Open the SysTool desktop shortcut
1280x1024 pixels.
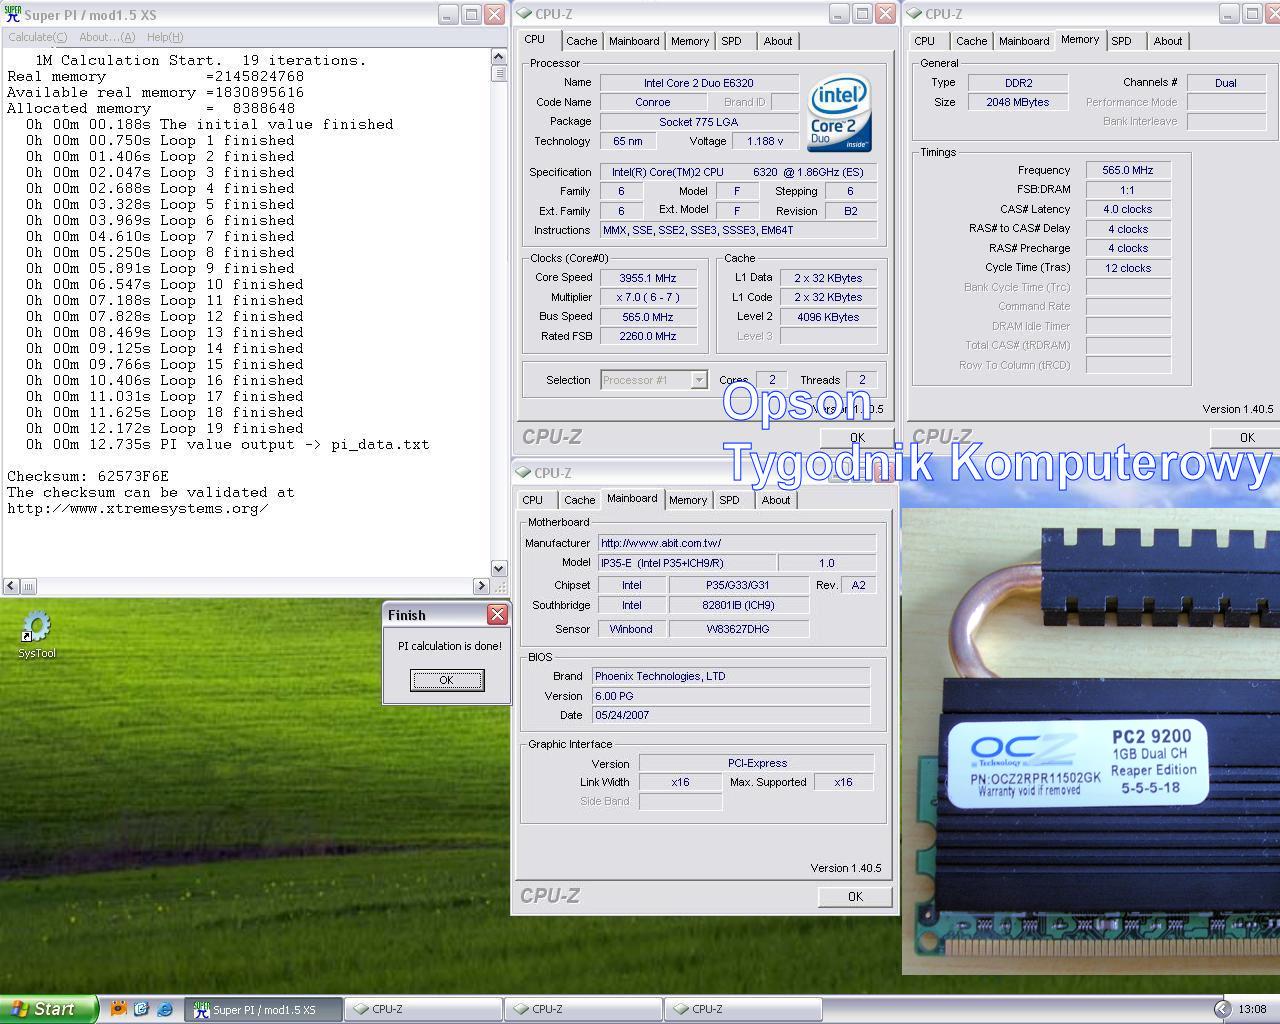click(36, 635)
